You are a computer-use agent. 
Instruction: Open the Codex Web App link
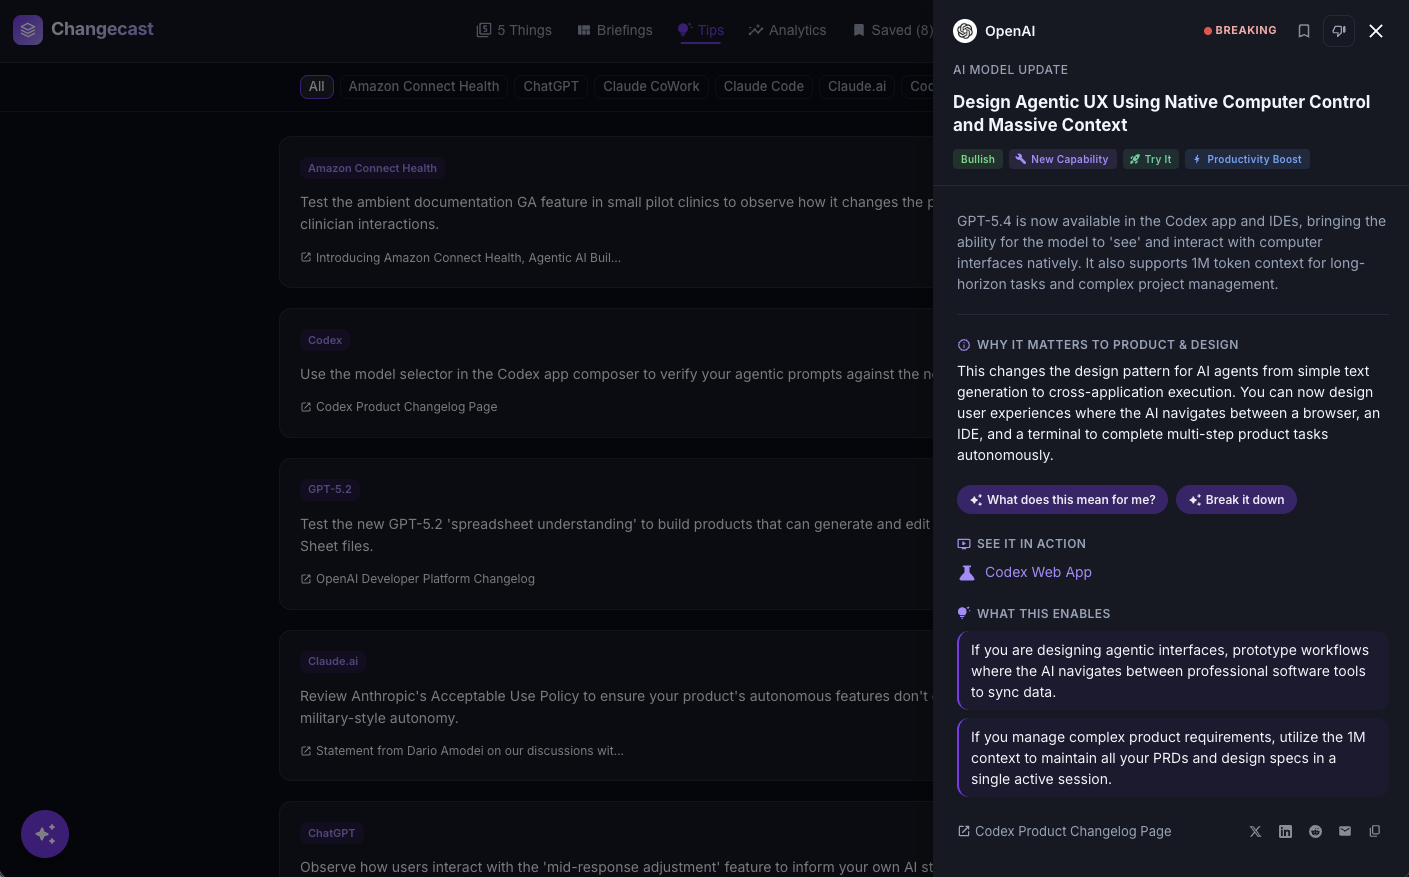1038,572
